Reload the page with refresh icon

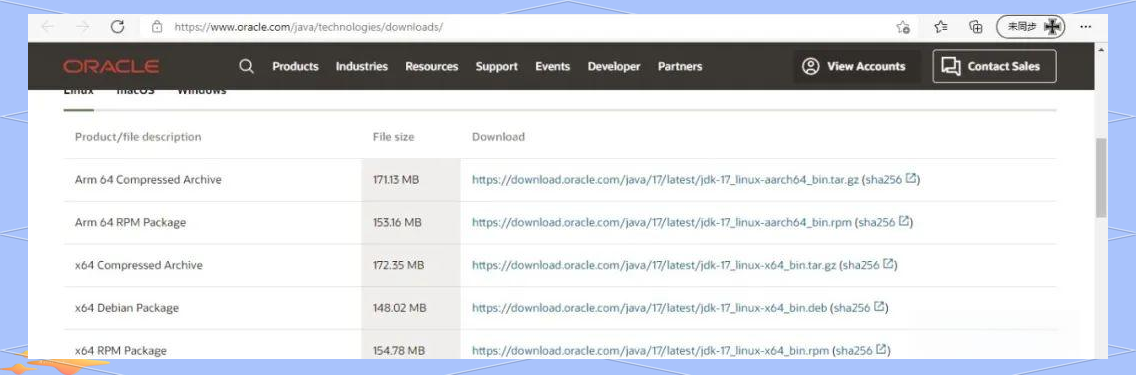pos(117,27)
